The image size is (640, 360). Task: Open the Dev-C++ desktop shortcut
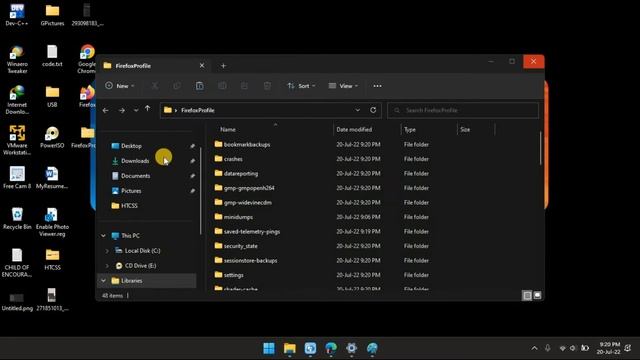coord(17,15)
